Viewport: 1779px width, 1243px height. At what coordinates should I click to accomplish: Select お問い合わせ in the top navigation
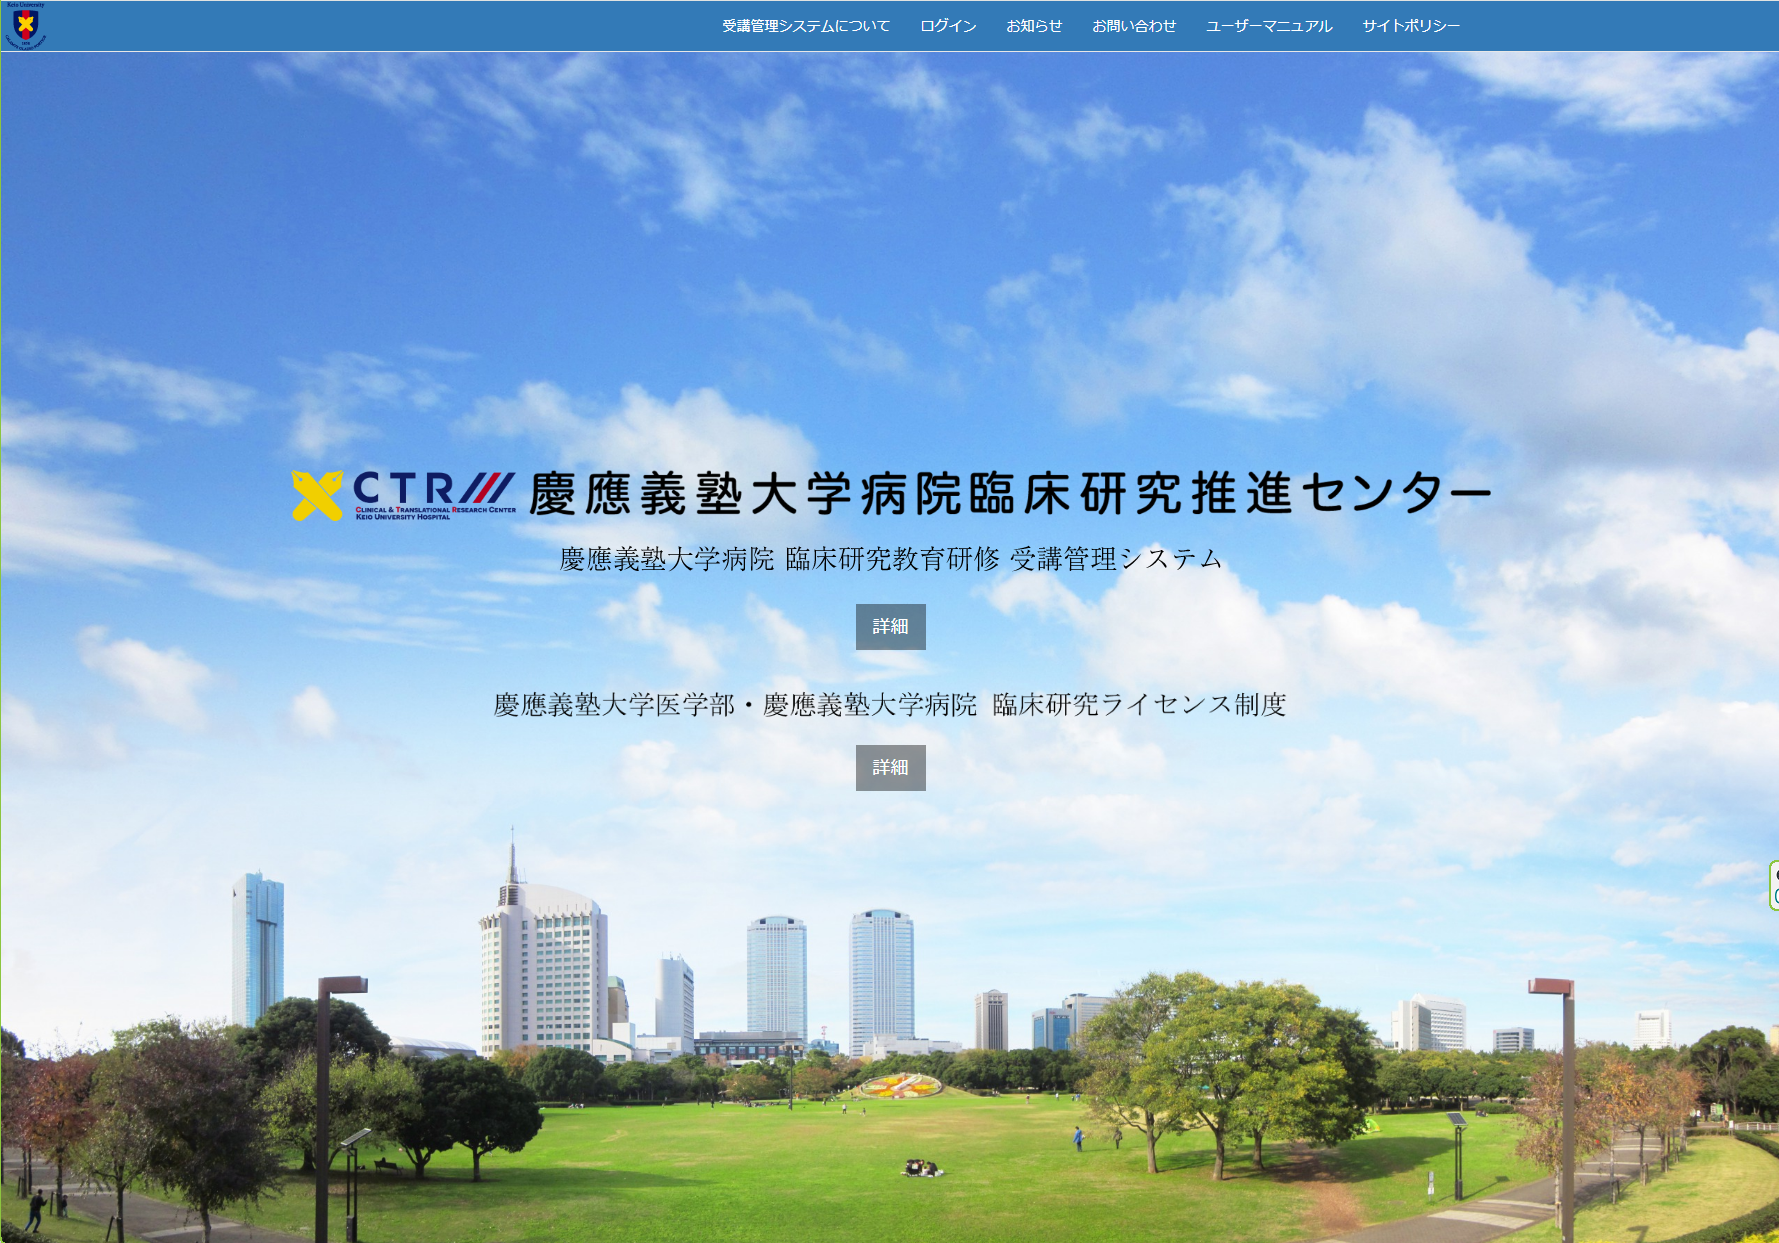[x=1133, y=26]
